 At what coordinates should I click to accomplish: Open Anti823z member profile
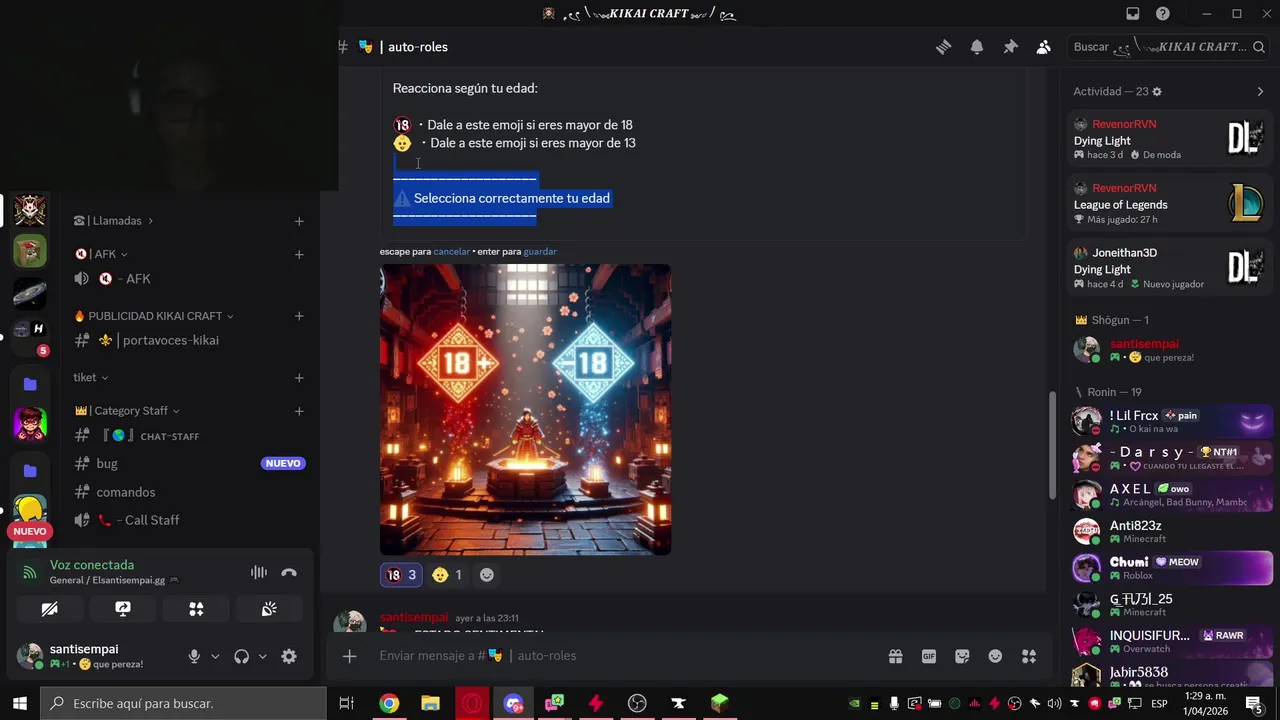[x=1171, y=532]
